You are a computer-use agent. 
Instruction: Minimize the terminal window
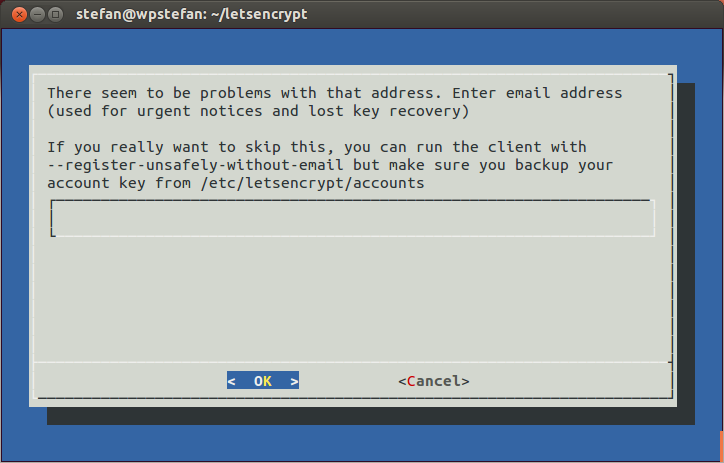(x=37, y=14)
